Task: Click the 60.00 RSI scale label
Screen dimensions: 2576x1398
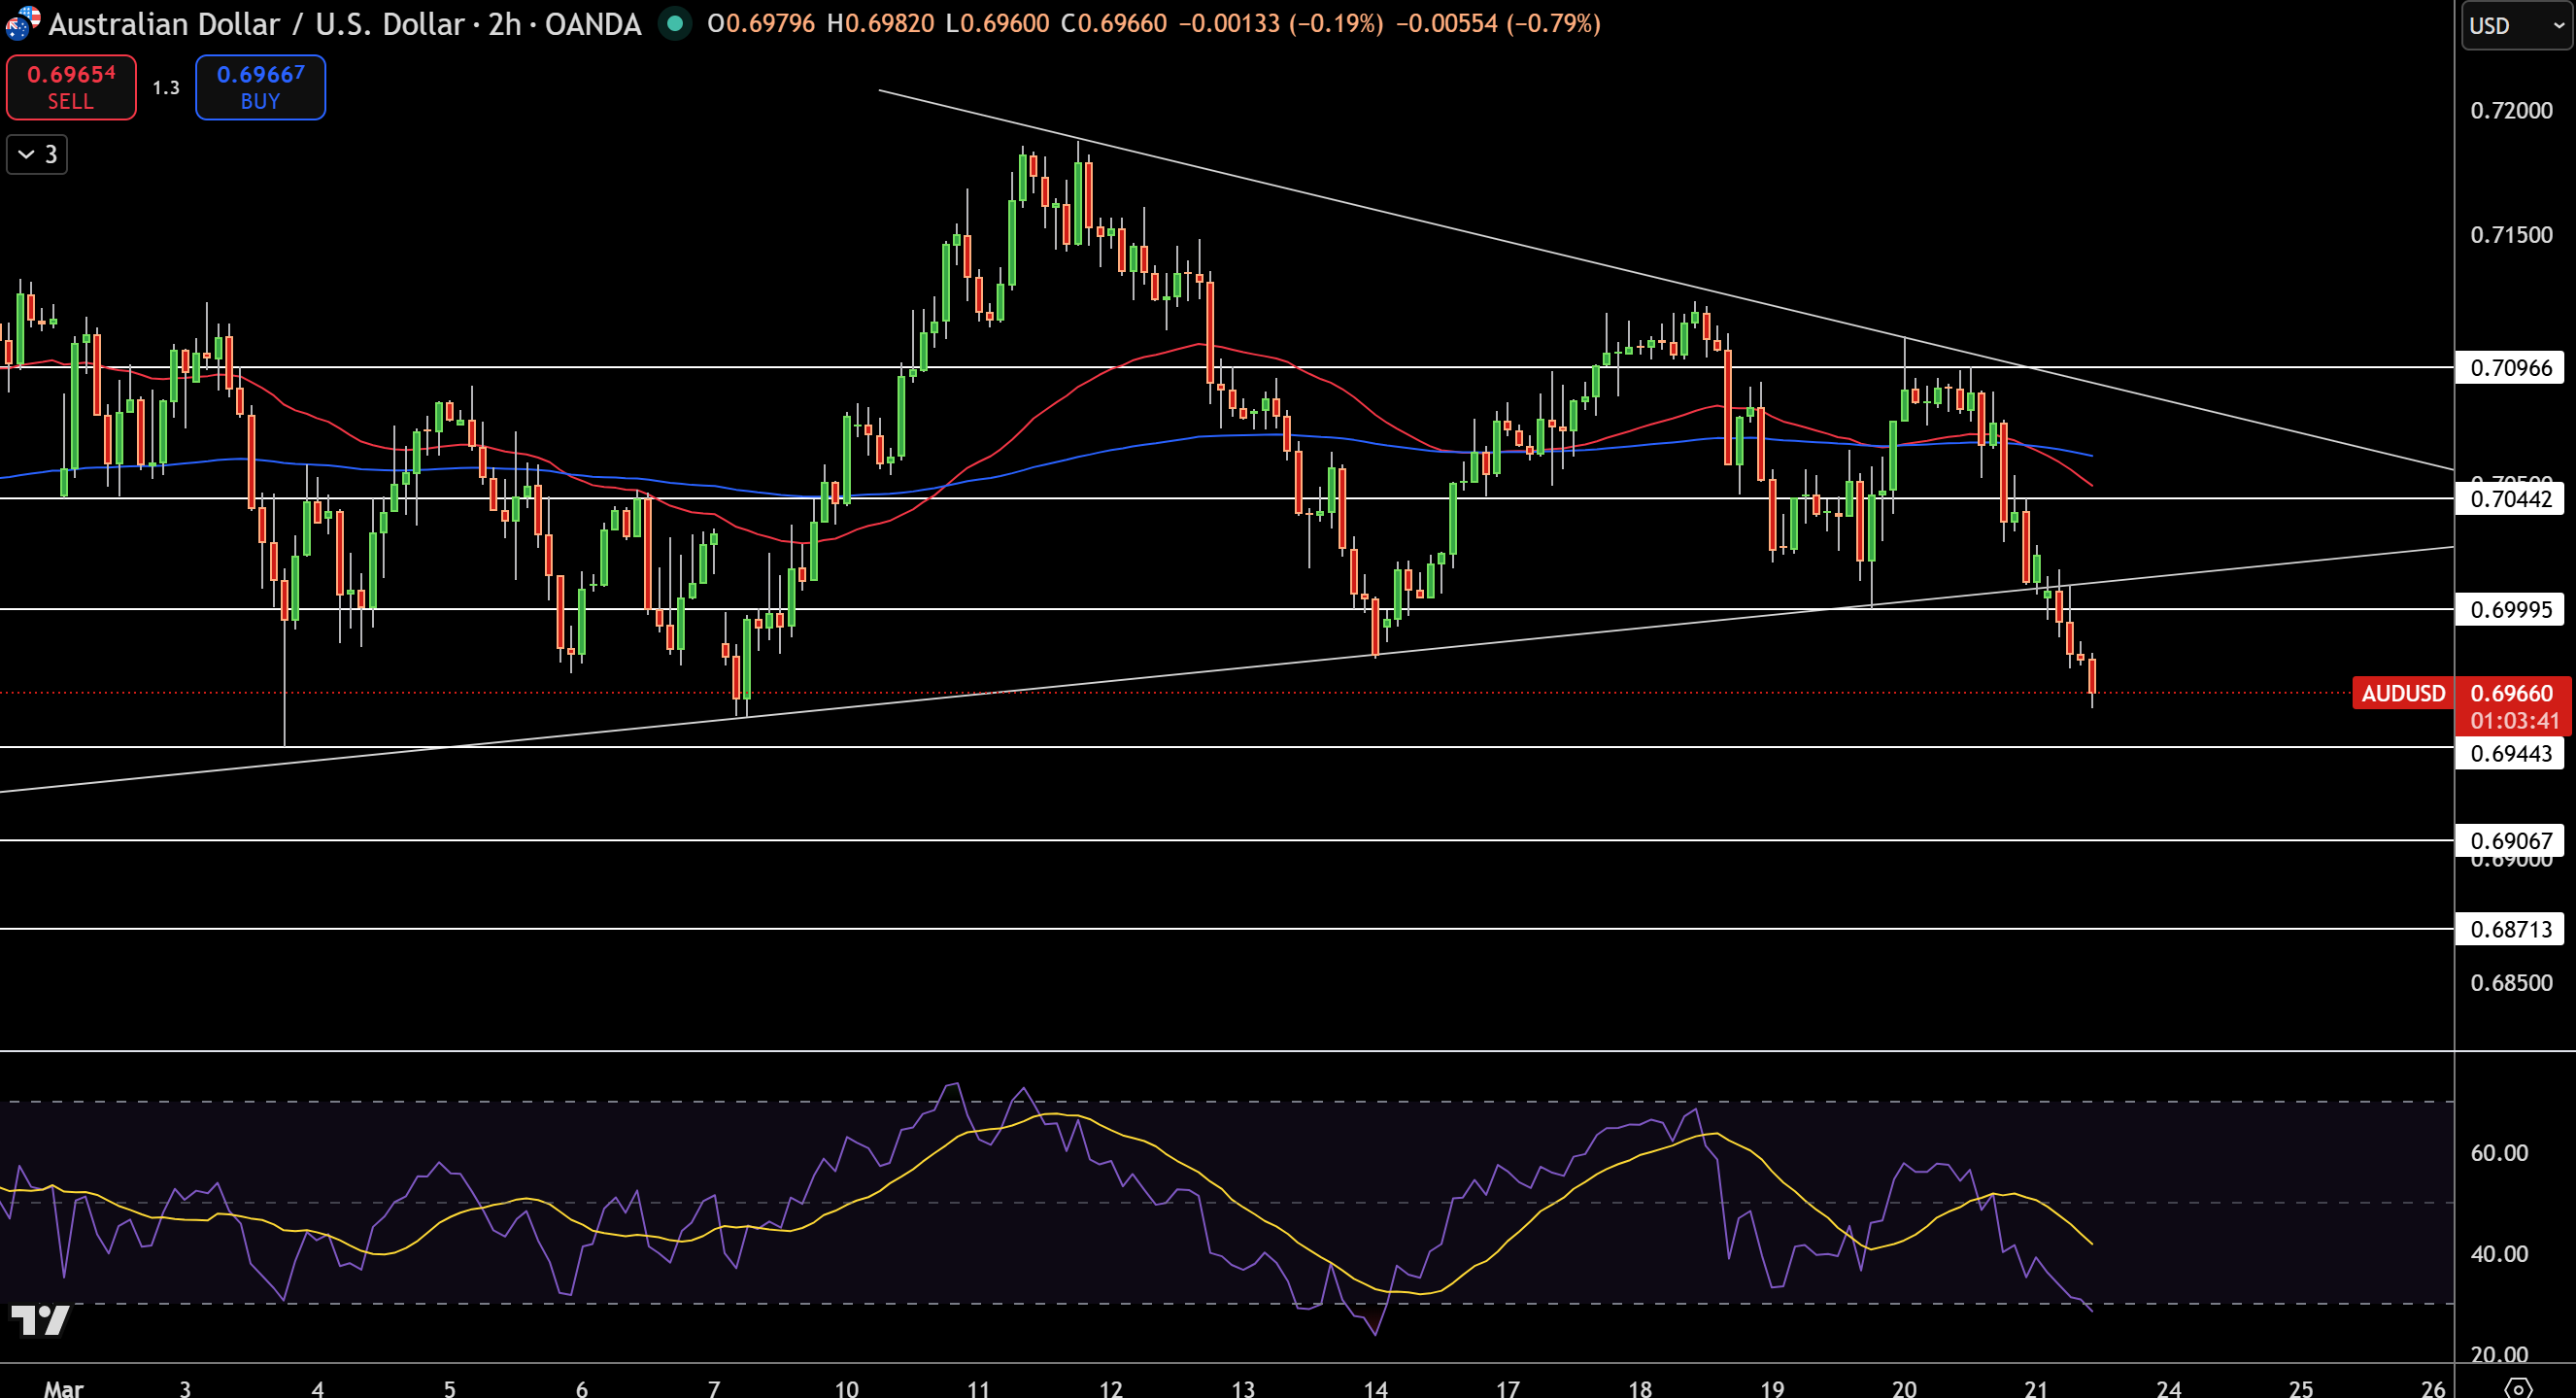Action: click(x=2499, y=1153)
